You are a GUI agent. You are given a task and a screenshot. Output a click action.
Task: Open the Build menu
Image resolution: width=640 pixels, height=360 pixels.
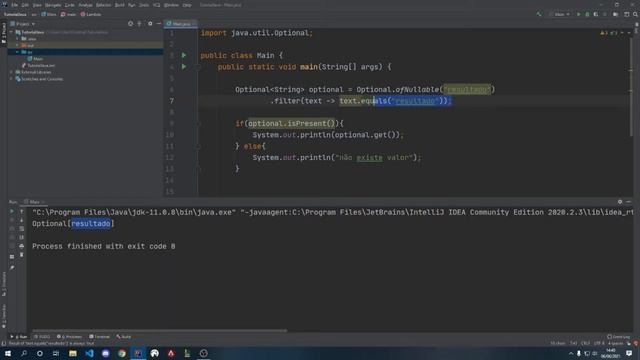point(120,5)
